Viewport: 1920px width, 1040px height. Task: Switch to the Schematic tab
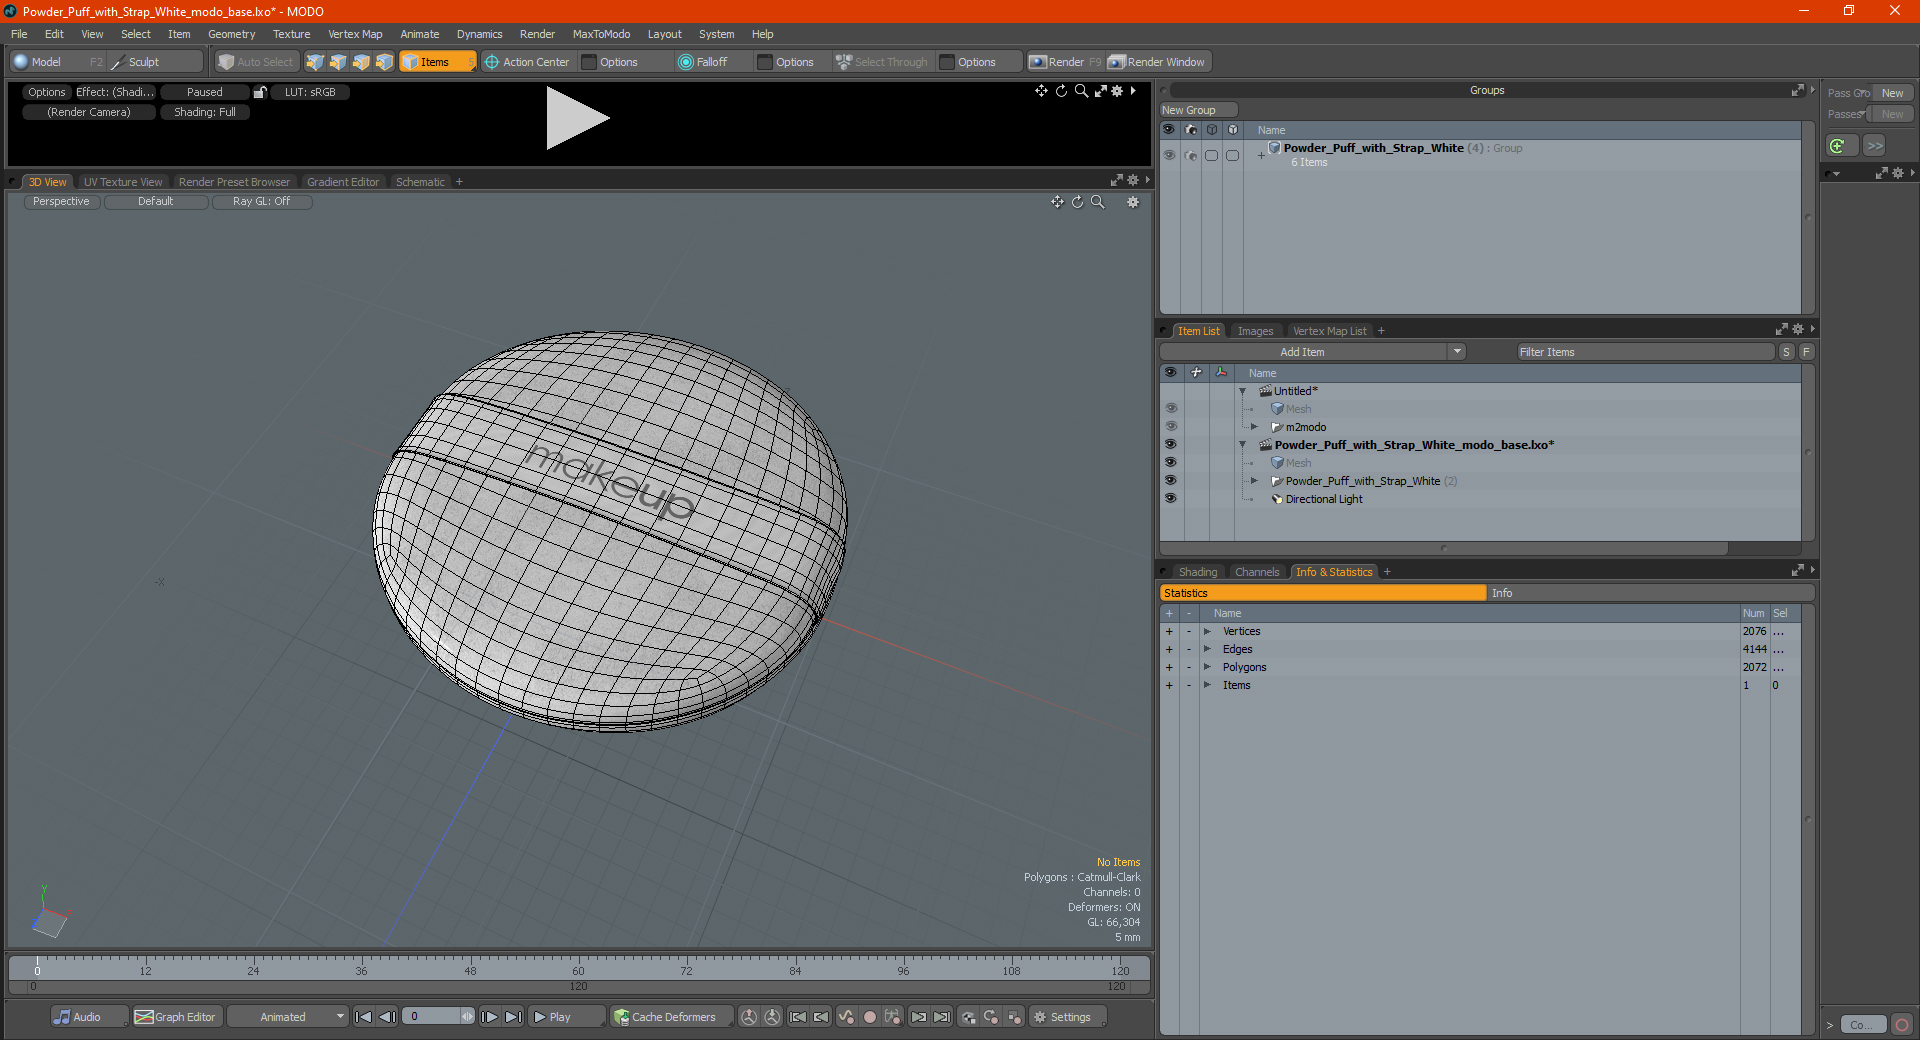pos(420,182)
